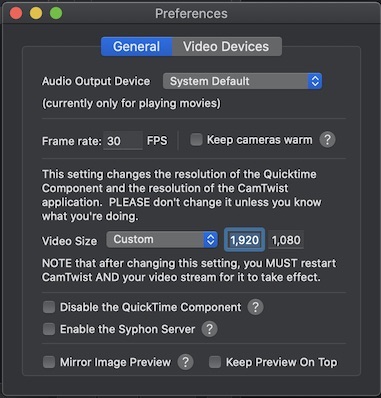Click the Audio Output Device dropdown arrows
Viewport: 381px width, 398px height.
point(315,81)
